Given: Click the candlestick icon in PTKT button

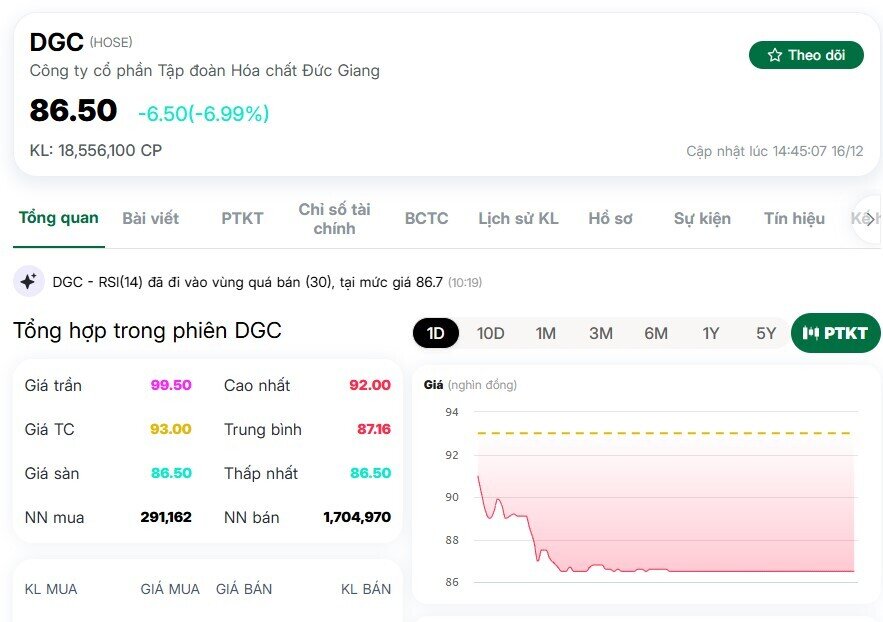Looking at the screenshot, I should point(811,333).
